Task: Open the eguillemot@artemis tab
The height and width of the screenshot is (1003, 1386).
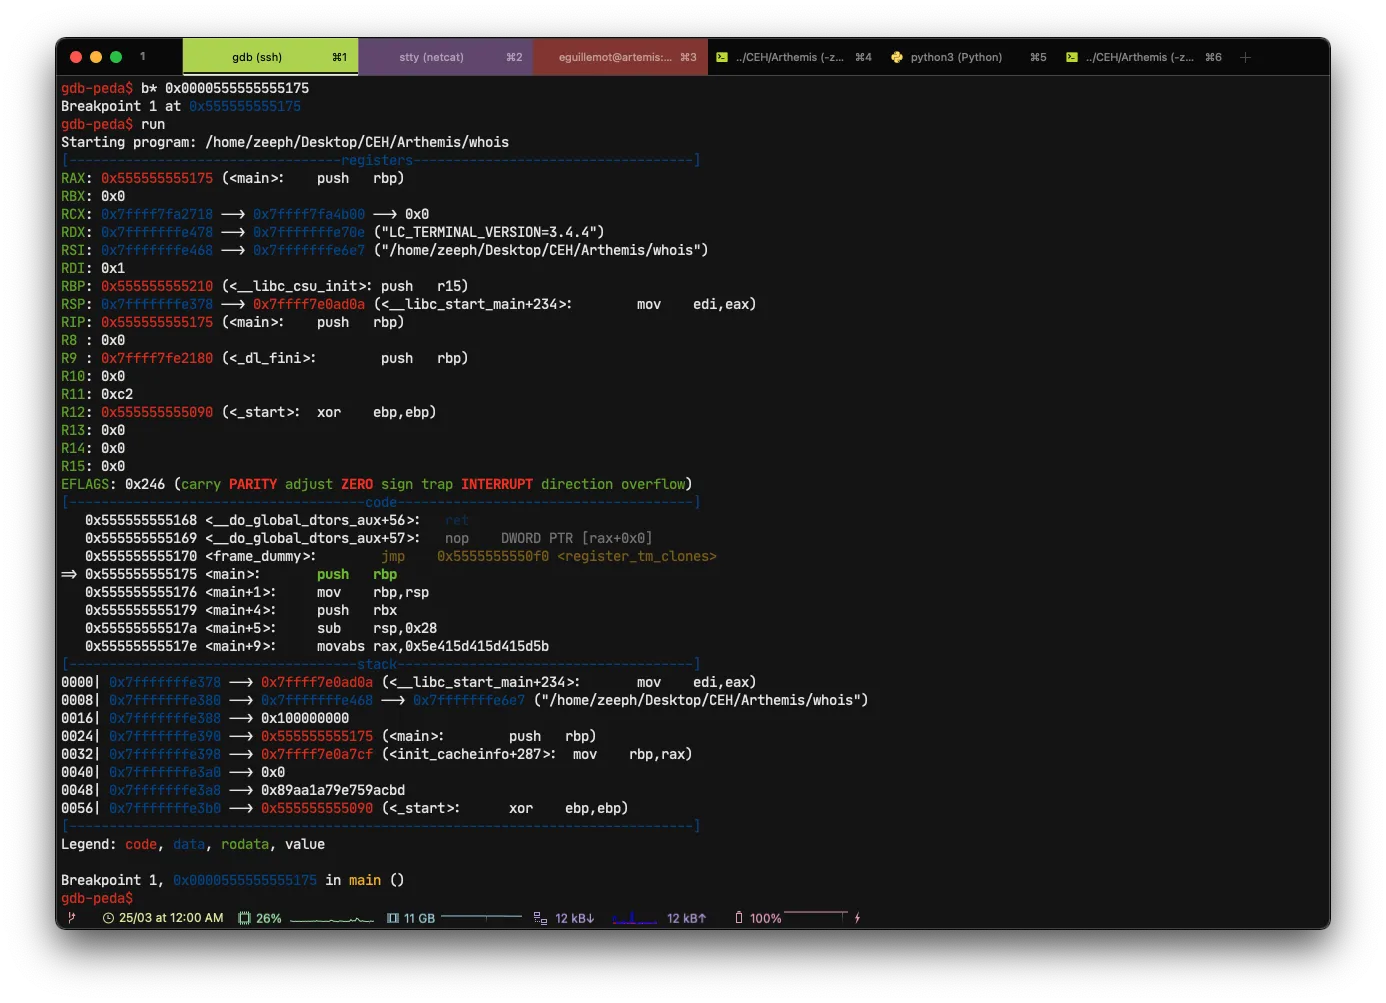Action: [x=614, y=57]
